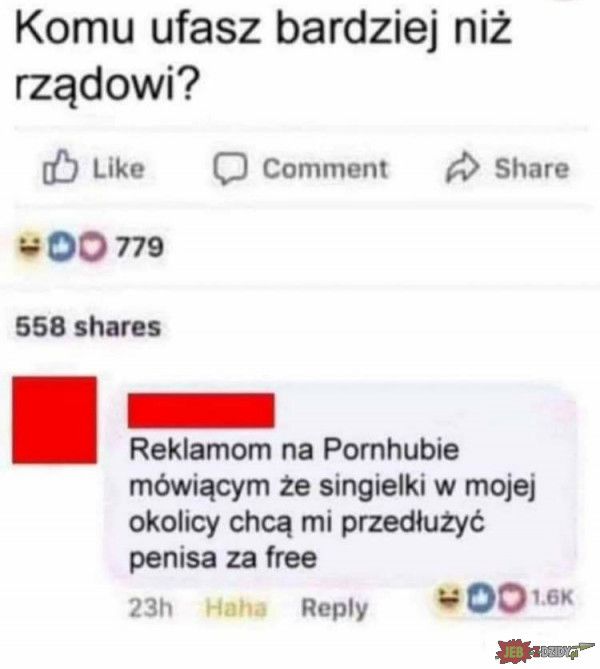Click the Comment button label
This screenshot has width=600, height=669.
[325, 169]
